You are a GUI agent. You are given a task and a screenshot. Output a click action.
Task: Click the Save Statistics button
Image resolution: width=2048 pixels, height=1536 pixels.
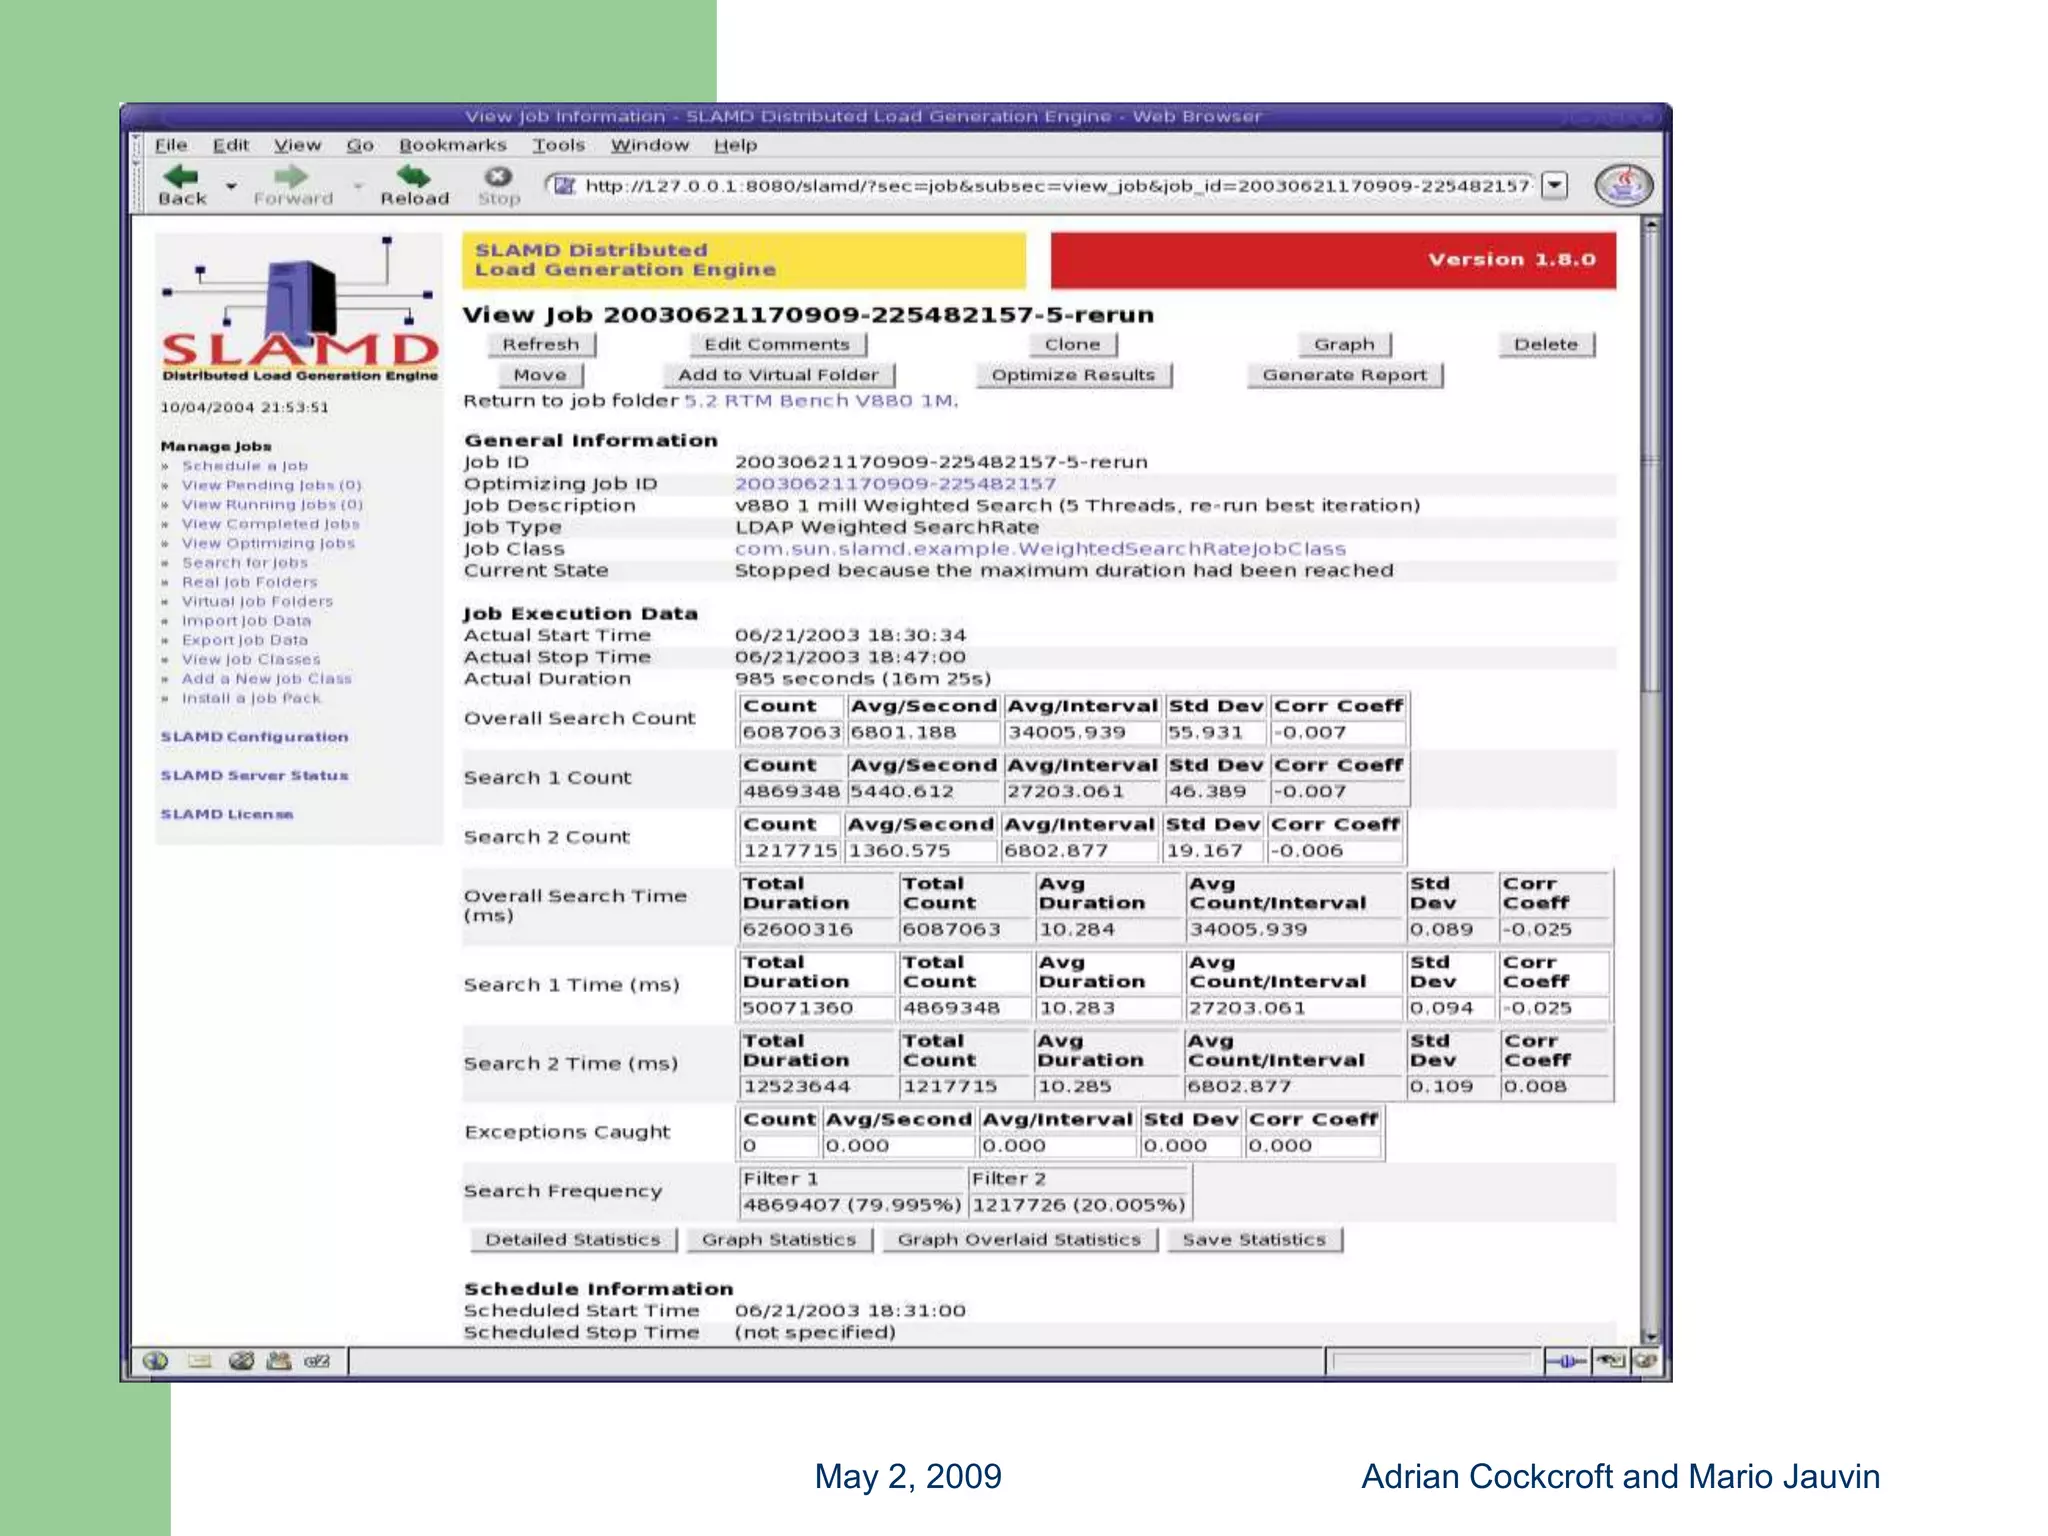click(x=1254, y=1240)
